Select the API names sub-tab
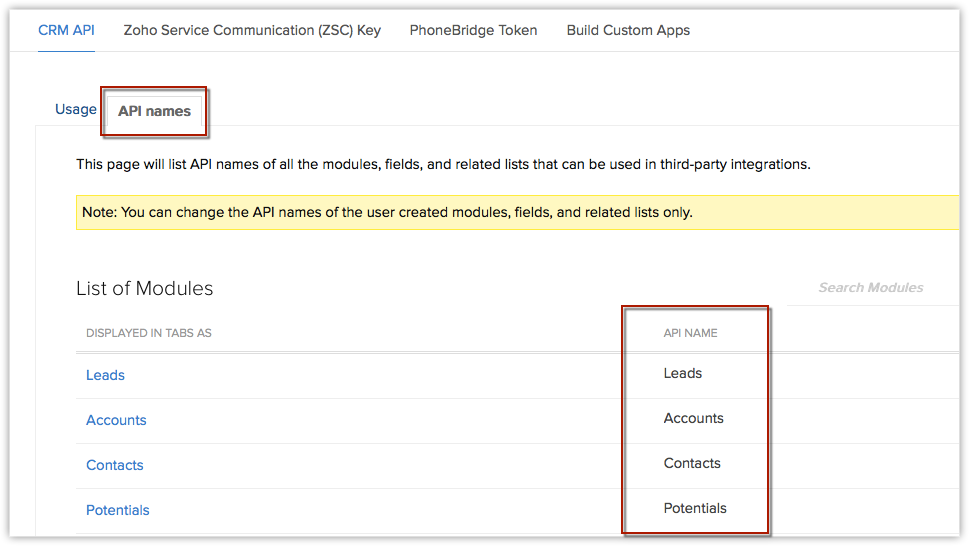969x546 pixels. [154, 111]
